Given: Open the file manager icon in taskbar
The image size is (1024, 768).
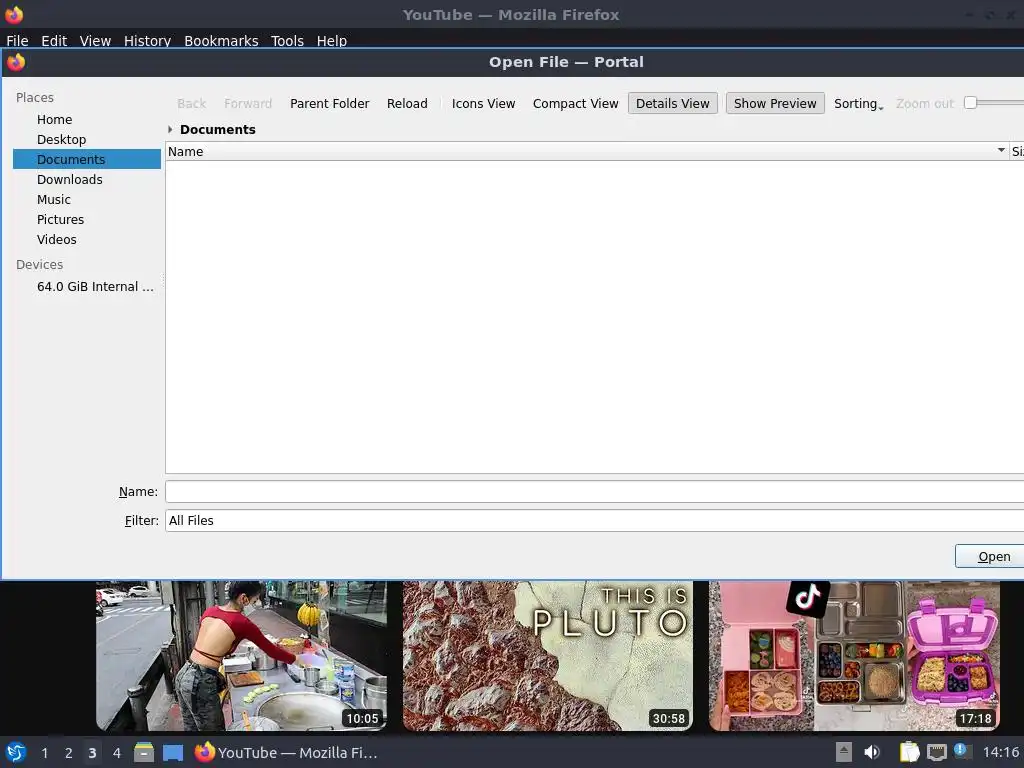Looking at the screenshot, I should (144, 752).
